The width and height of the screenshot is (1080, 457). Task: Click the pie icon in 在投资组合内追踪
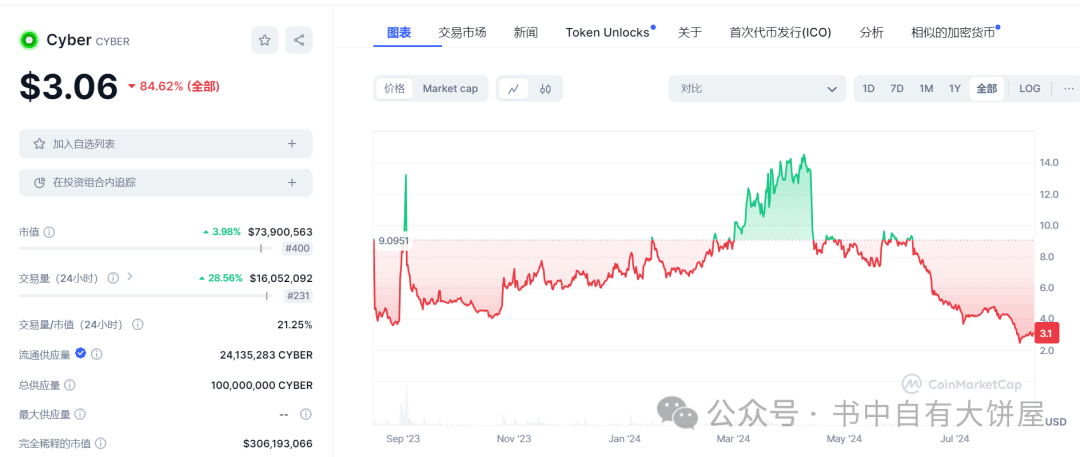[39, 183]
